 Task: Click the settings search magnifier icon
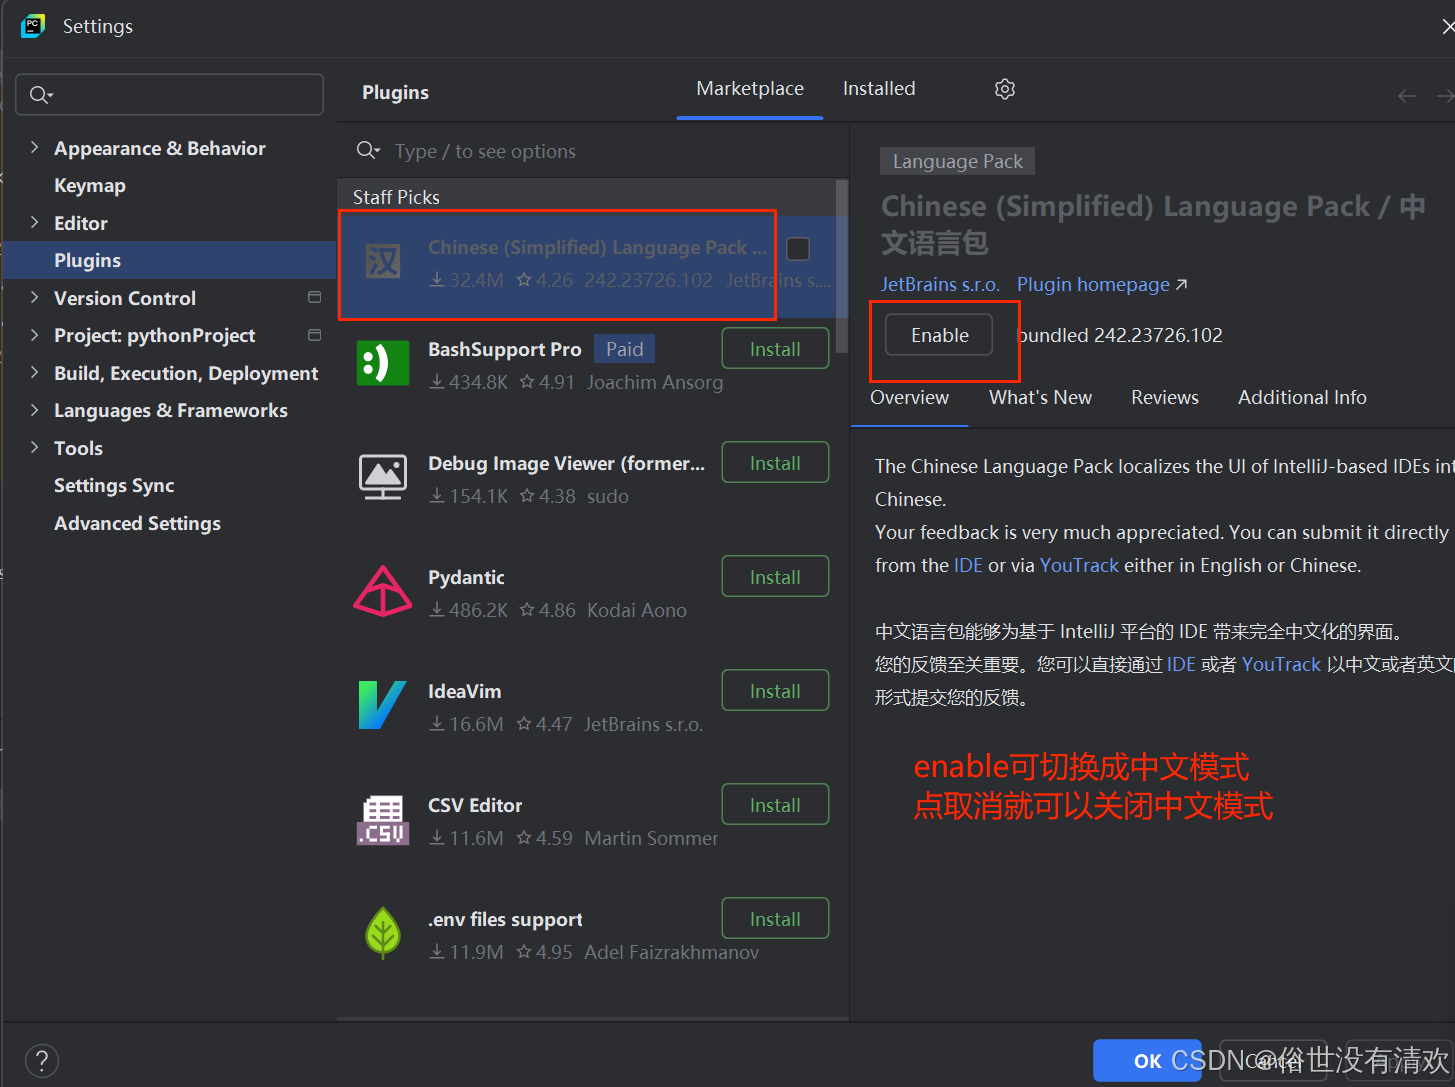[41, 95]
